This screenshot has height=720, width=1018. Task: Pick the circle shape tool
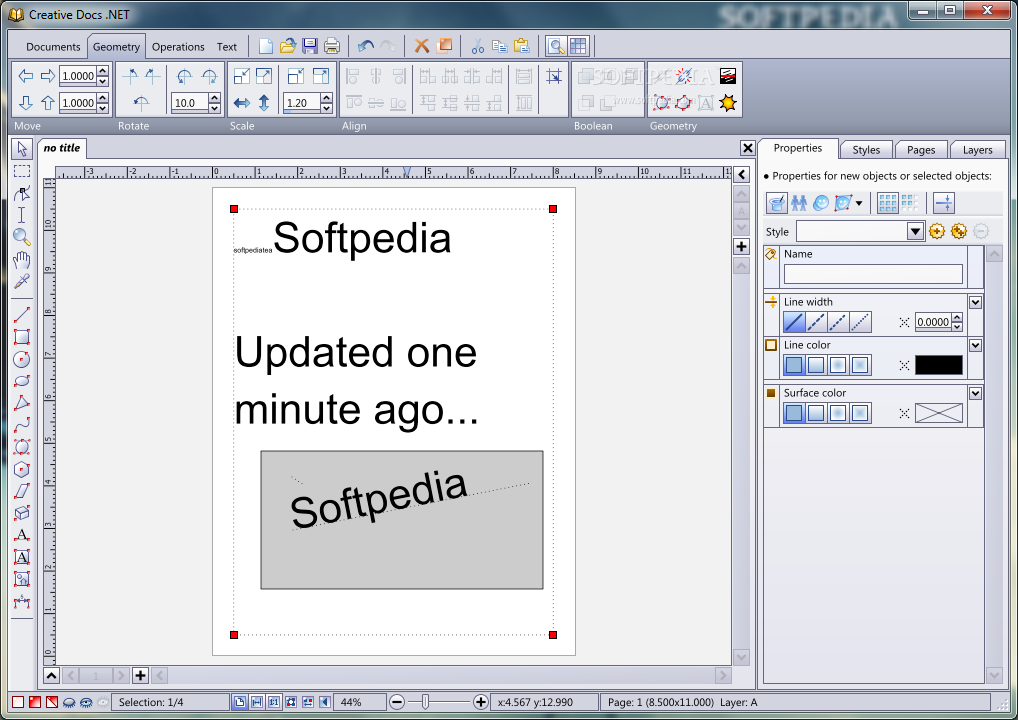22,359
